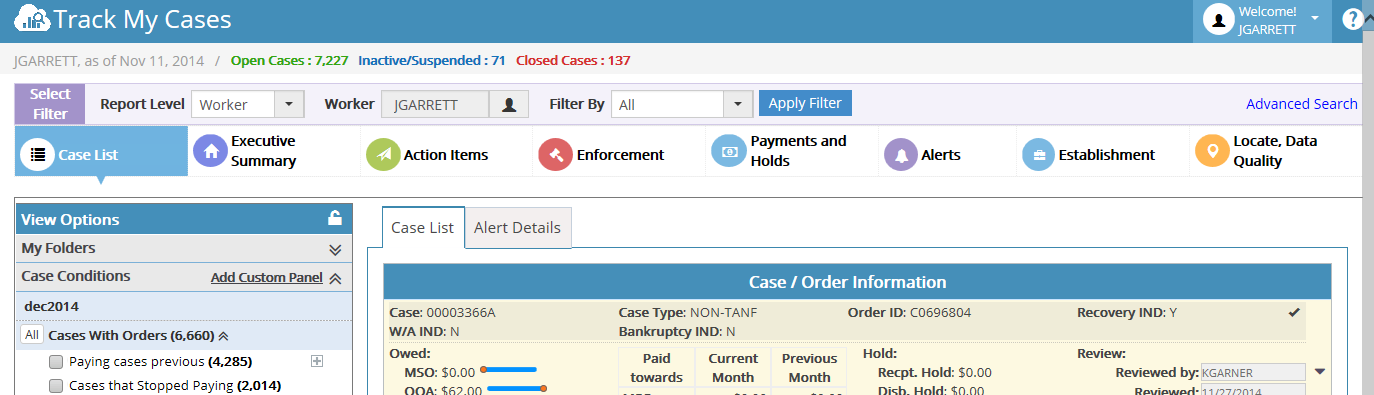This screenshot has height=395, width=1374.
Task: Click the Current Month column header
Action: click(733, 368)
